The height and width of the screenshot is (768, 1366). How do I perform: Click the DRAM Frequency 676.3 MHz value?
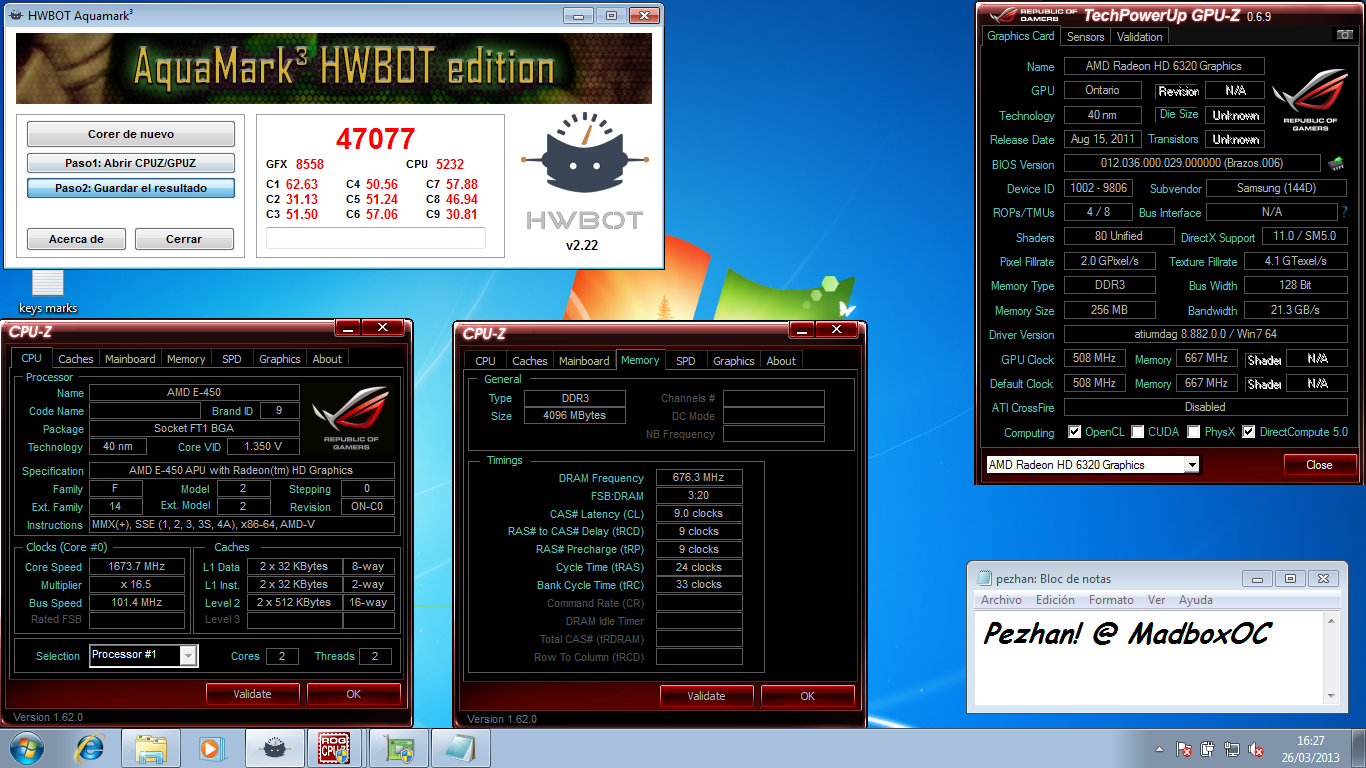click(699, 478)
